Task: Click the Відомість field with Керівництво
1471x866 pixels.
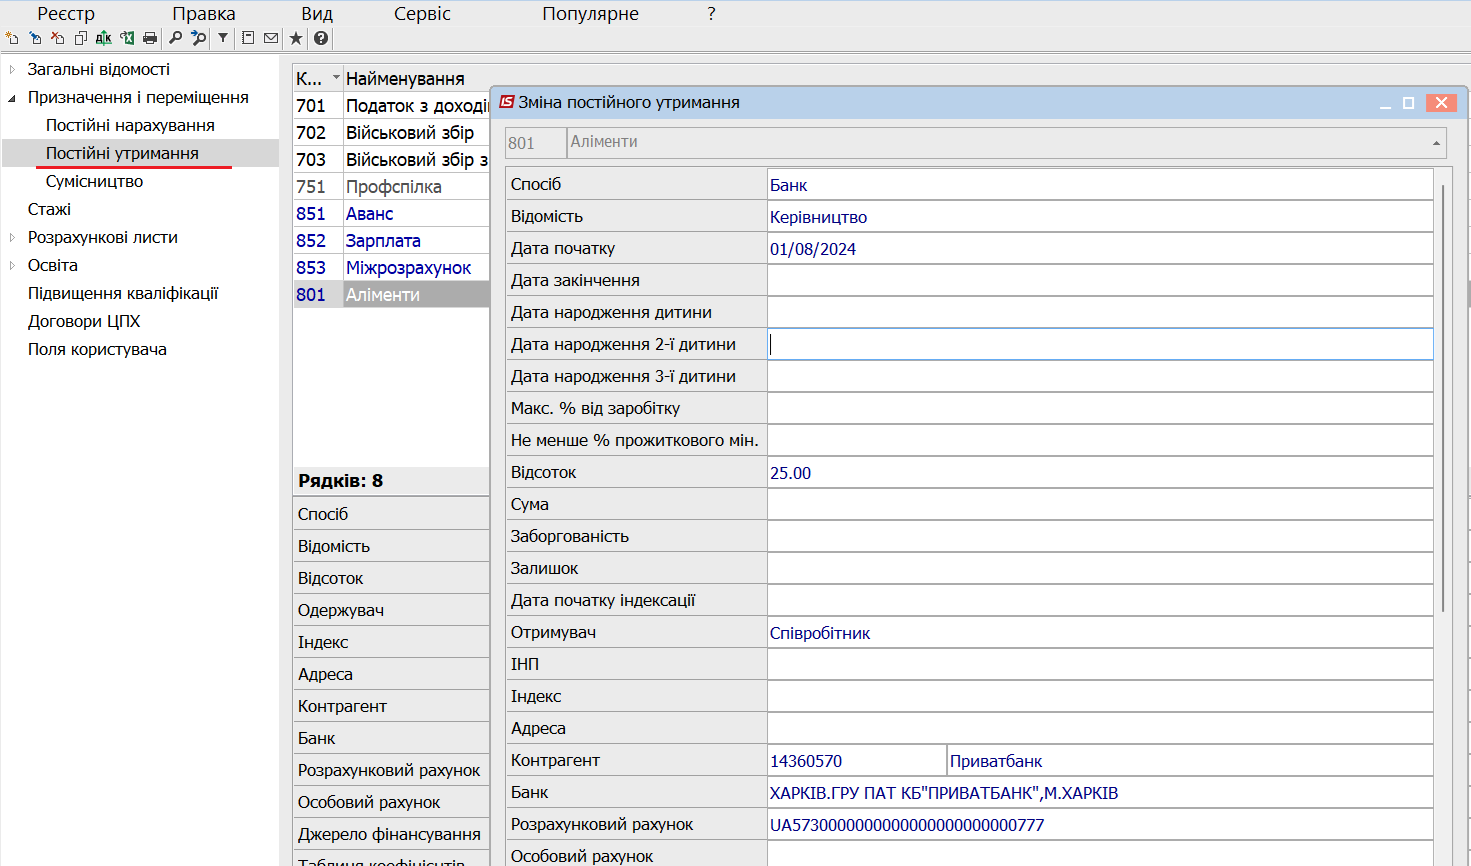Action: pos(1100,216)
